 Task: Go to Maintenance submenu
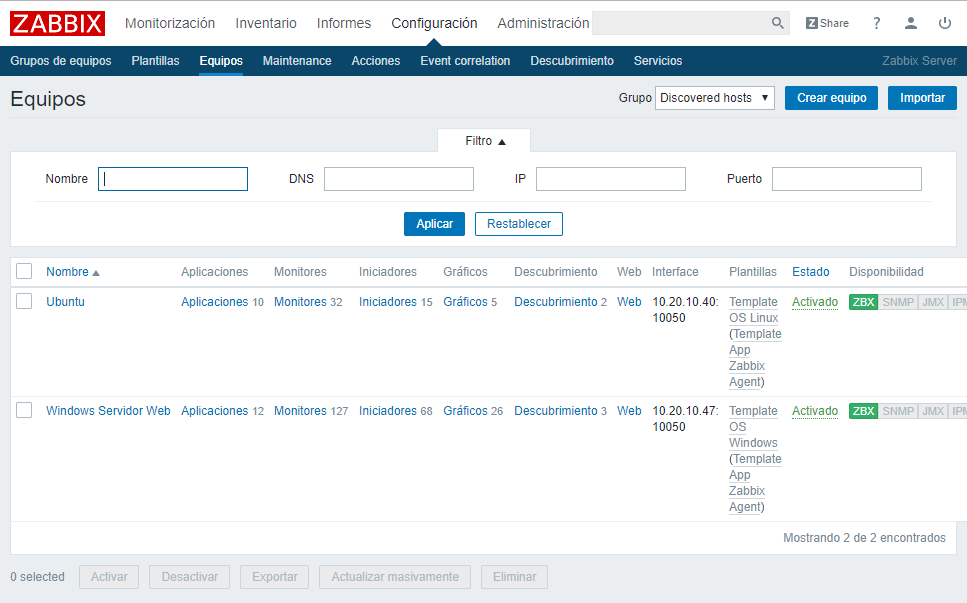(x=297, y=61)
